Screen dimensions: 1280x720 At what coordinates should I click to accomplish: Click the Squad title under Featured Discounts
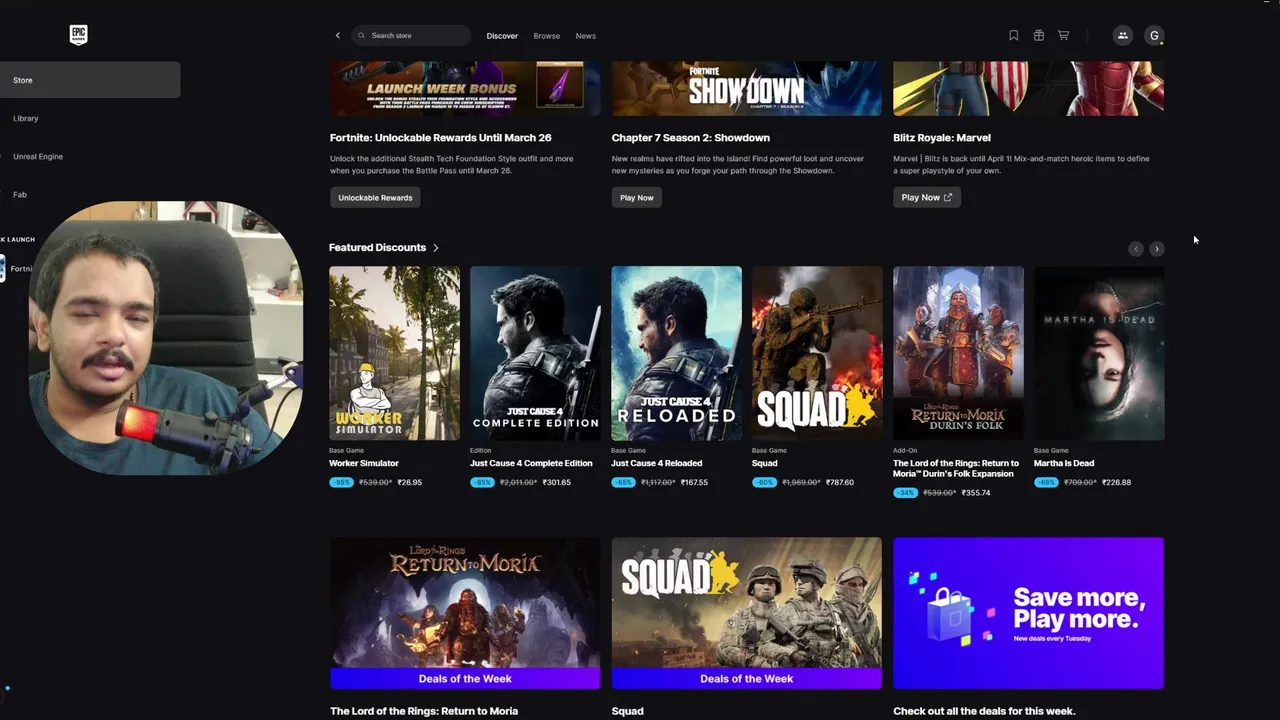pyautogui.click(x=764, y=463)
